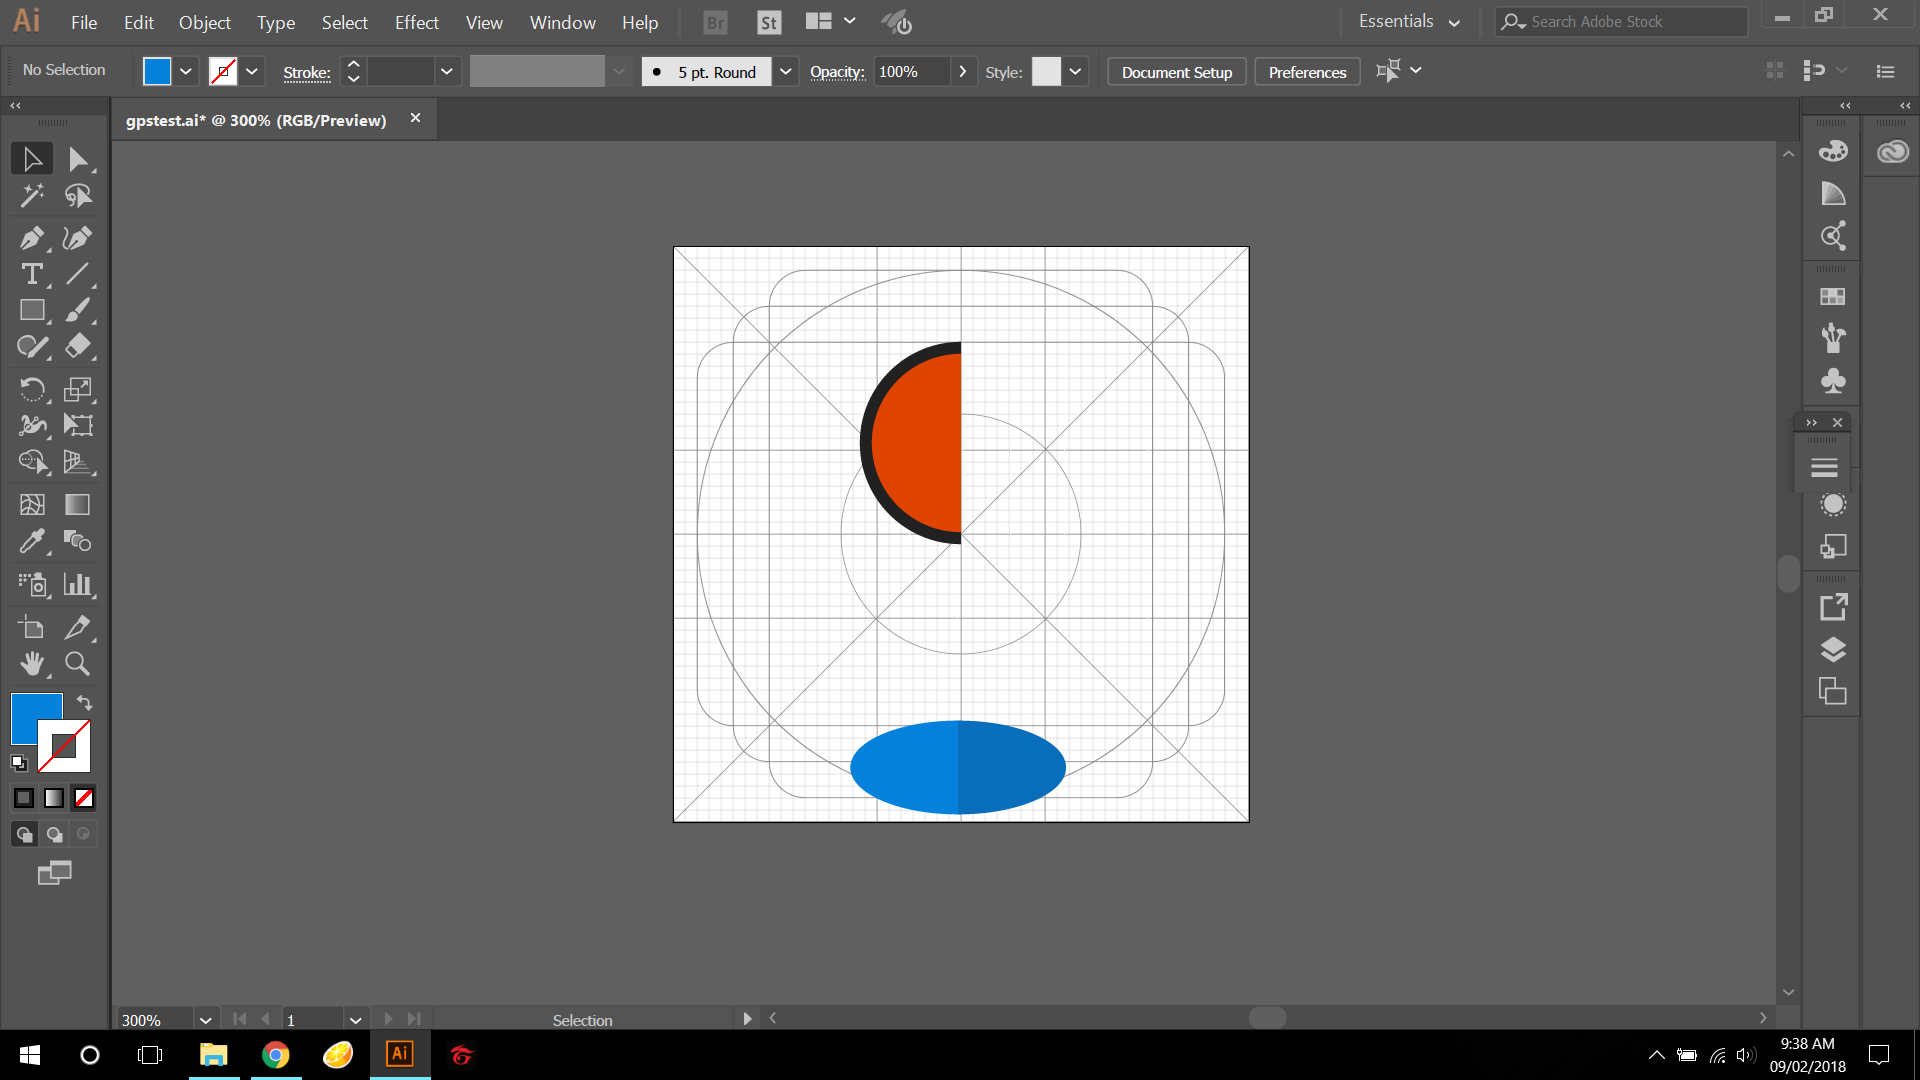Enable Draw Behind mode

coord(54,834)
